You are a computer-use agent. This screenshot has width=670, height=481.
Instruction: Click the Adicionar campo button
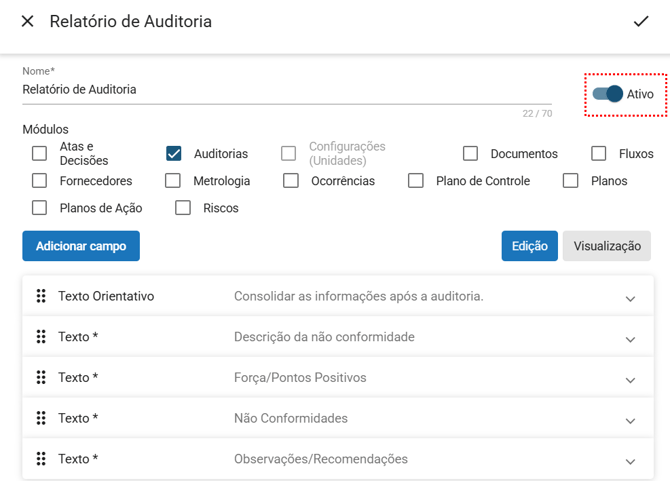[x=81, y=246]
